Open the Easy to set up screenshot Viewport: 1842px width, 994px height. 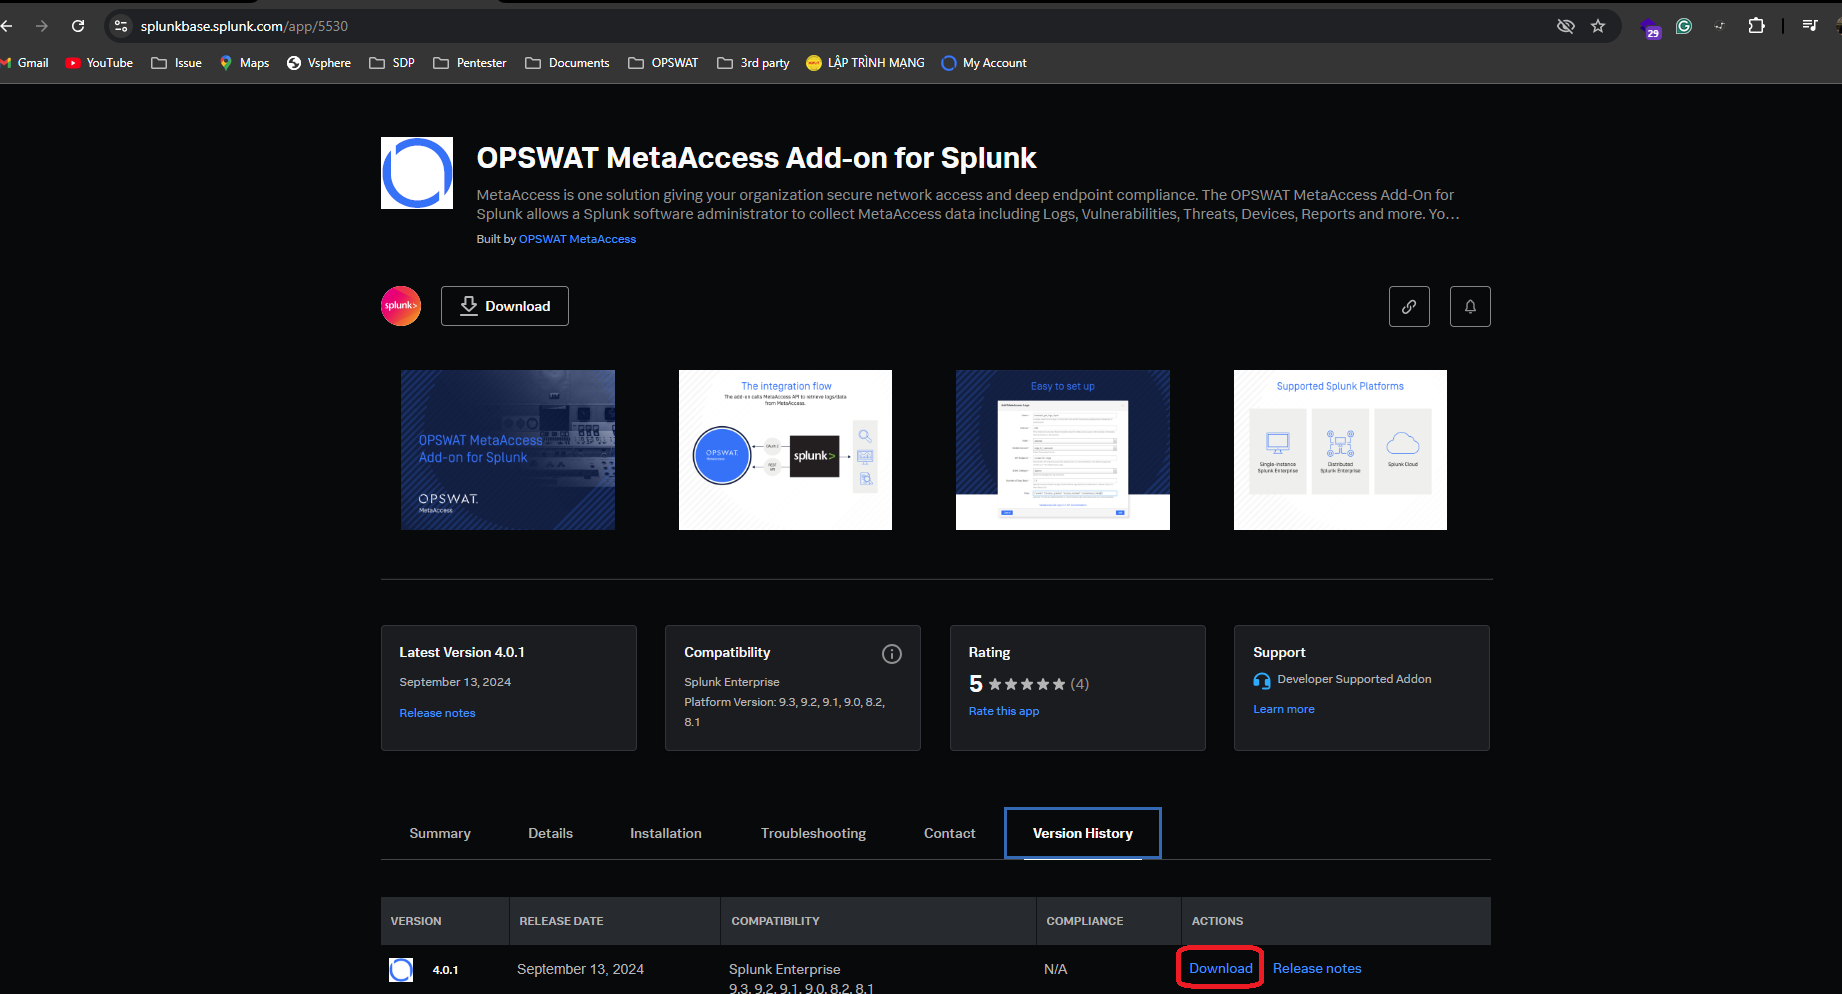1063,450
